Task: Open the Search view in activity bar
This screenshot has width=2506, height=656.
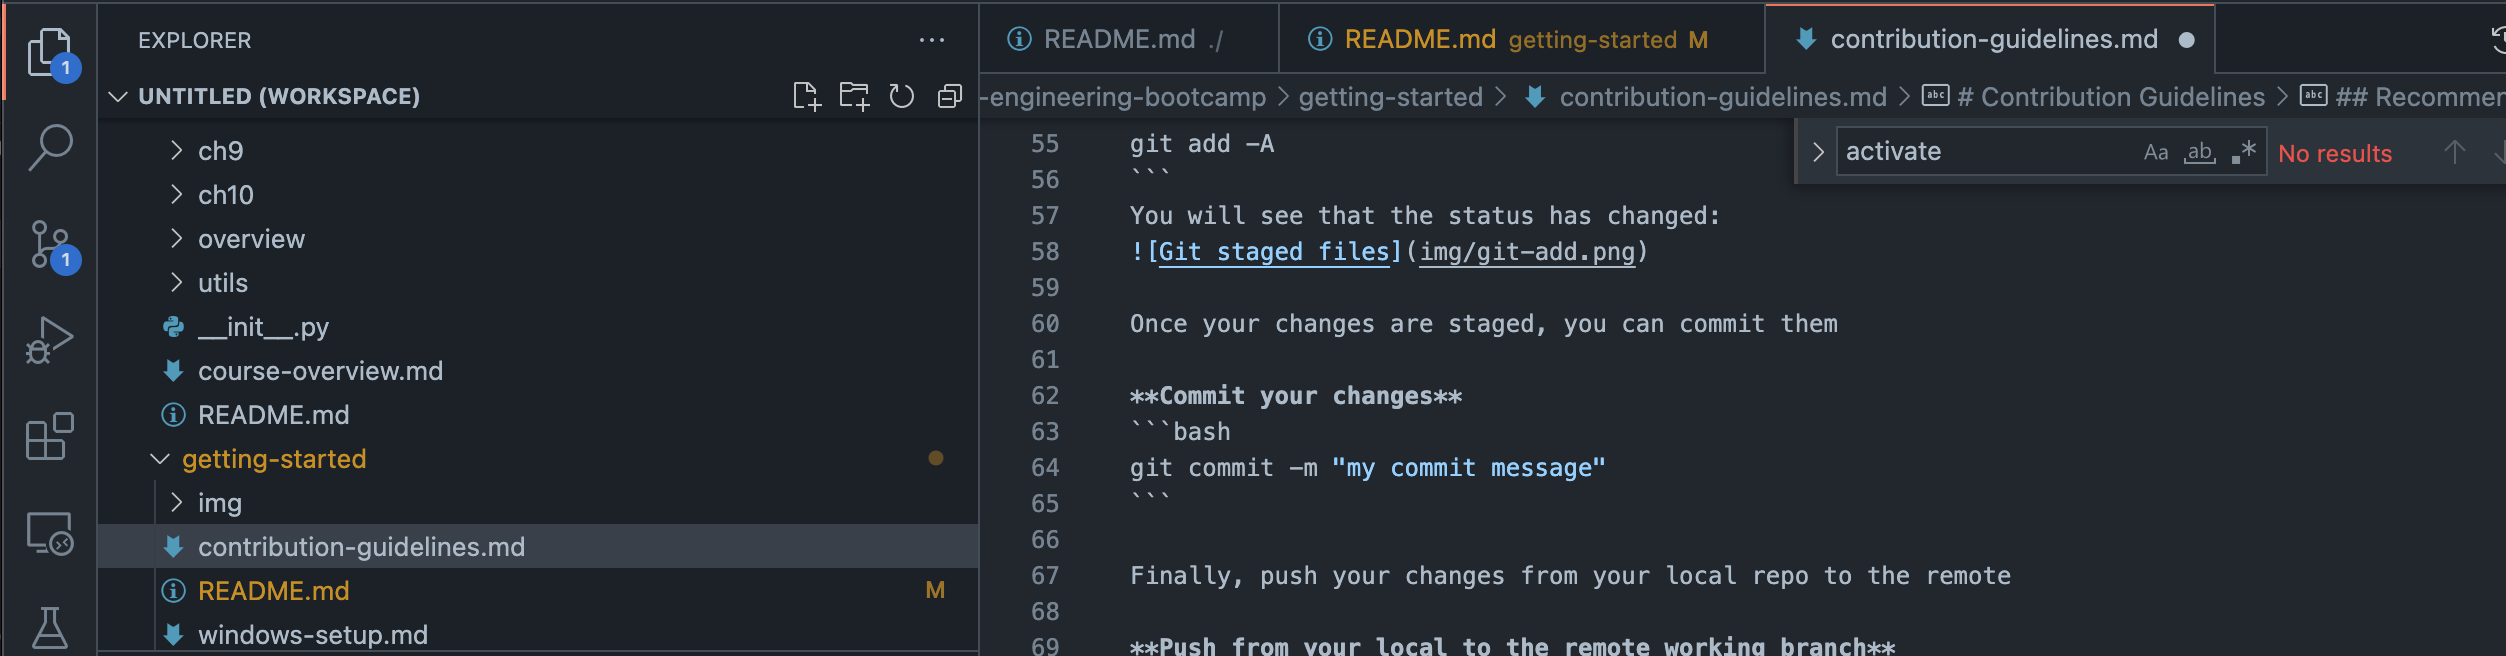Action: pos(50,148)
